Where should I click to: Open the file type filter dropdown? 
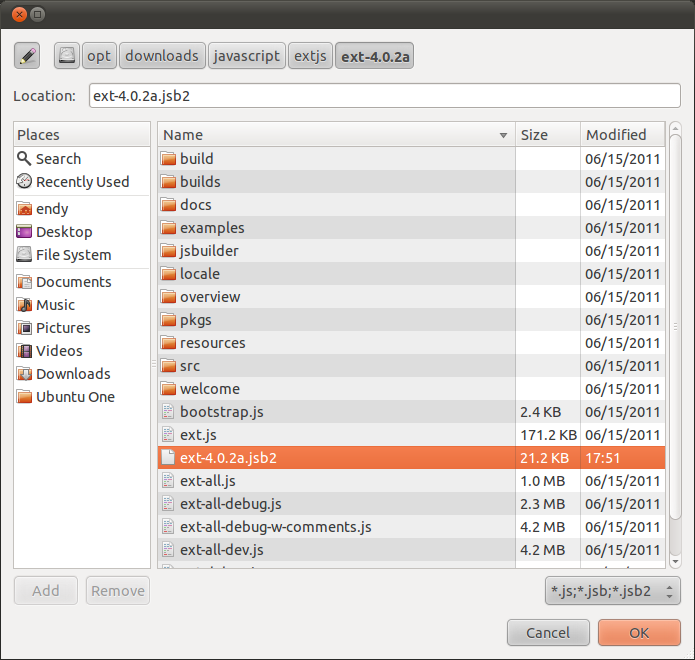click(613, 590)
